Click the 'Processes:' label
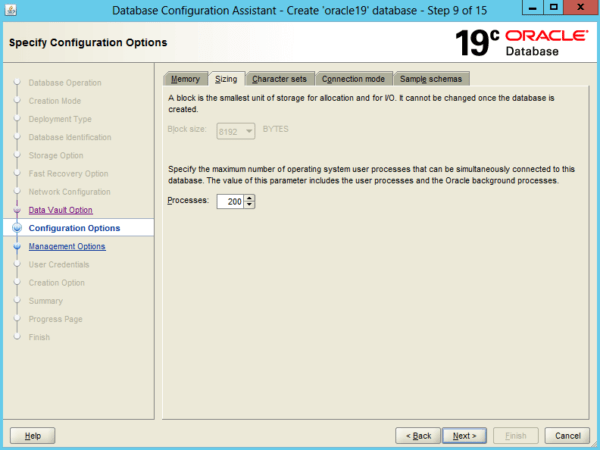 coord(188,201)
